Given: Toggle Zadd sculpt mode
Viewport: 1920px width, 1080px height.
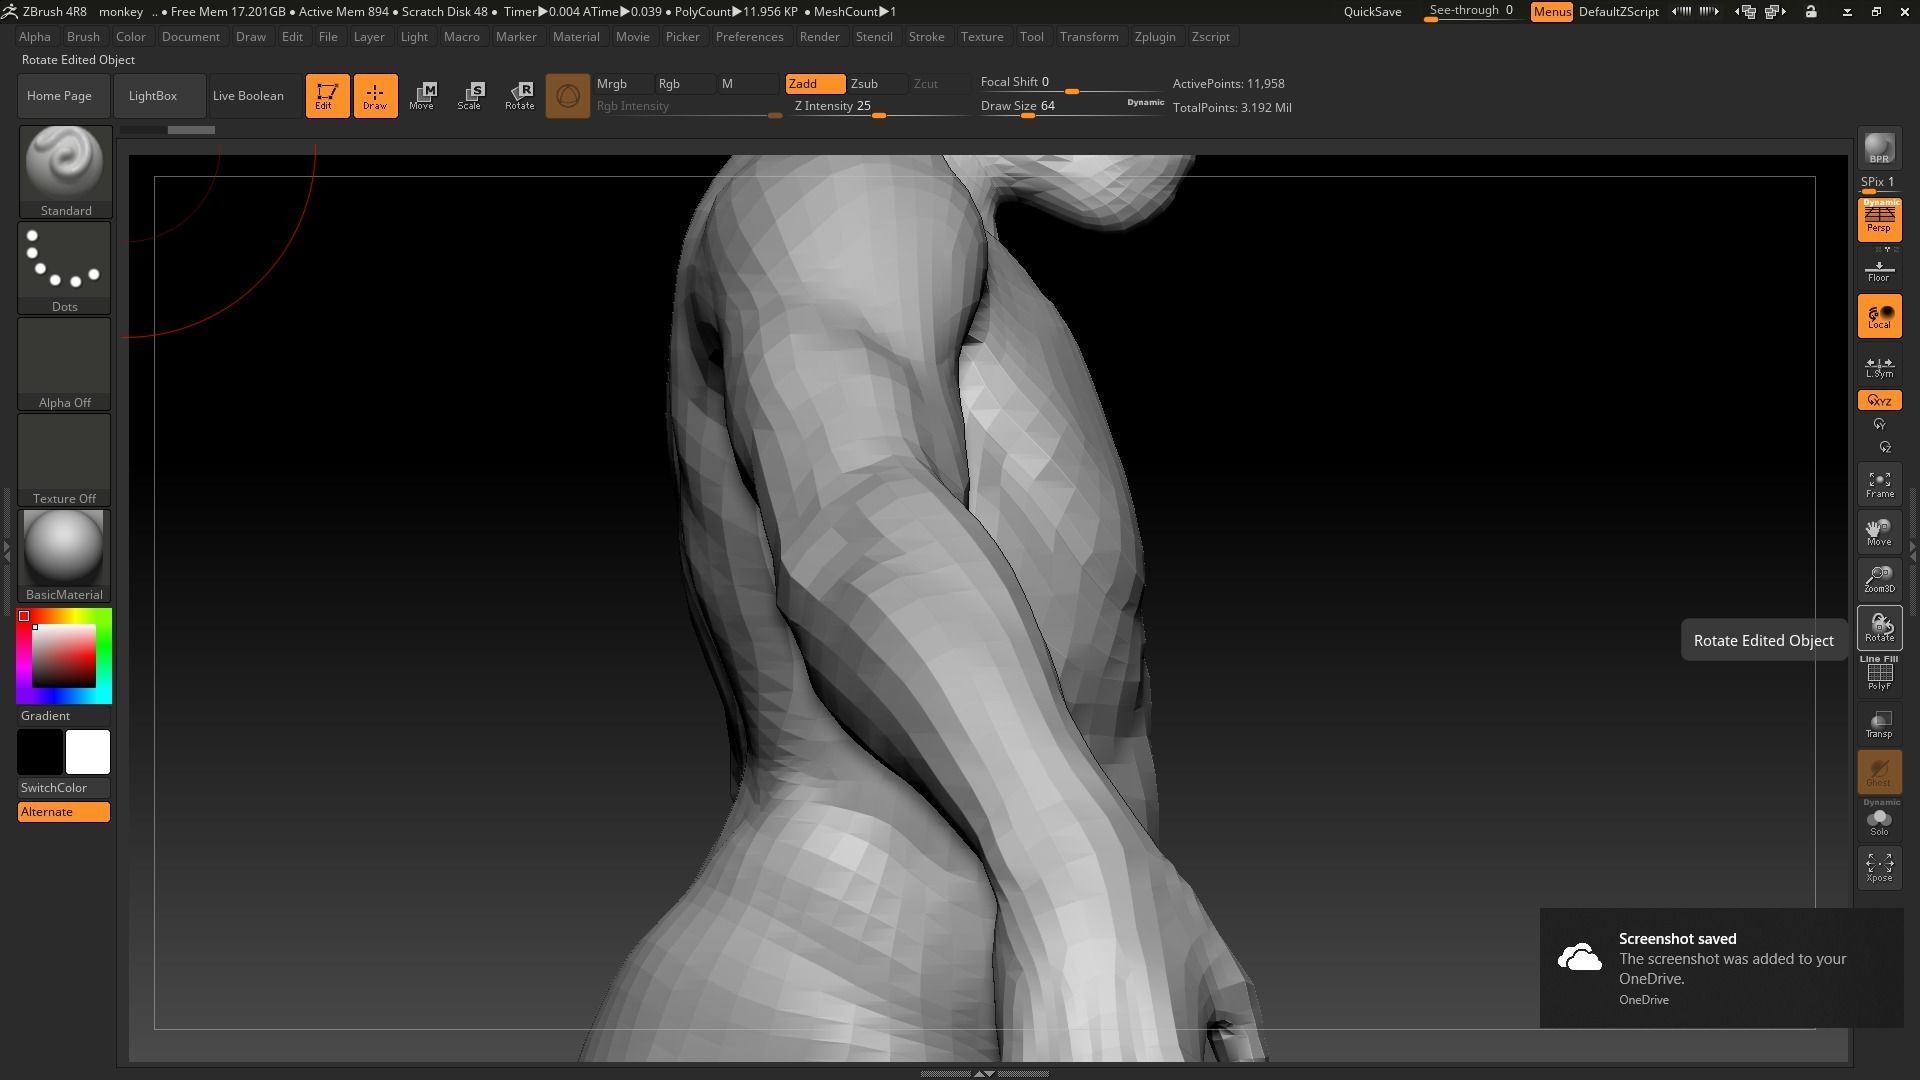Looking at the screenshot, I should pos(815,84).
